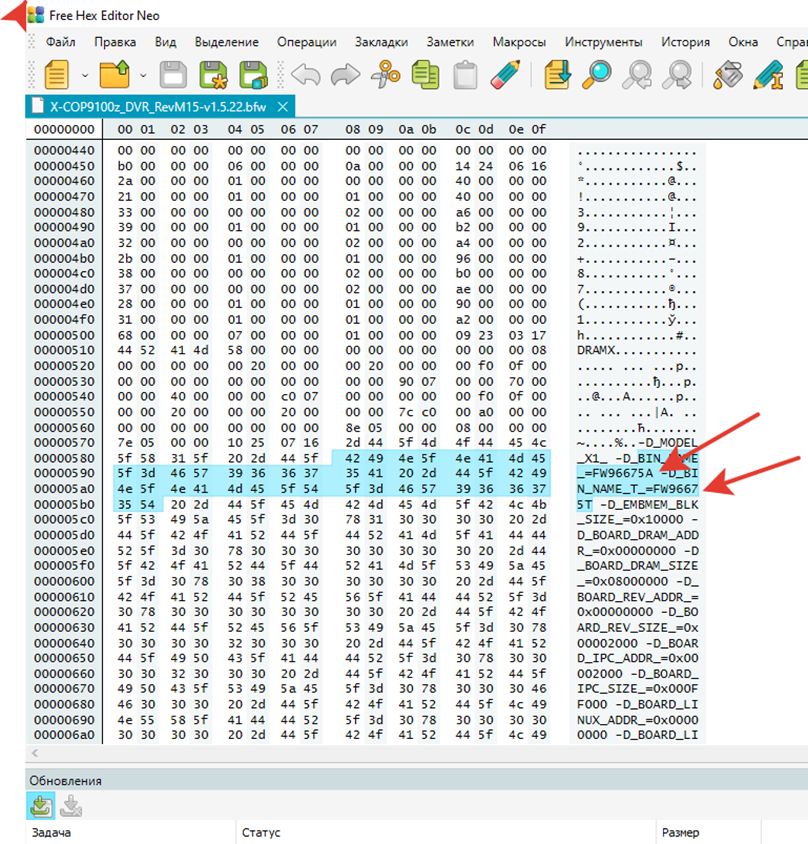Click the Save floppy disk icon
The height and width of the screenshot is (844, 808).
(x=172, y=74)
